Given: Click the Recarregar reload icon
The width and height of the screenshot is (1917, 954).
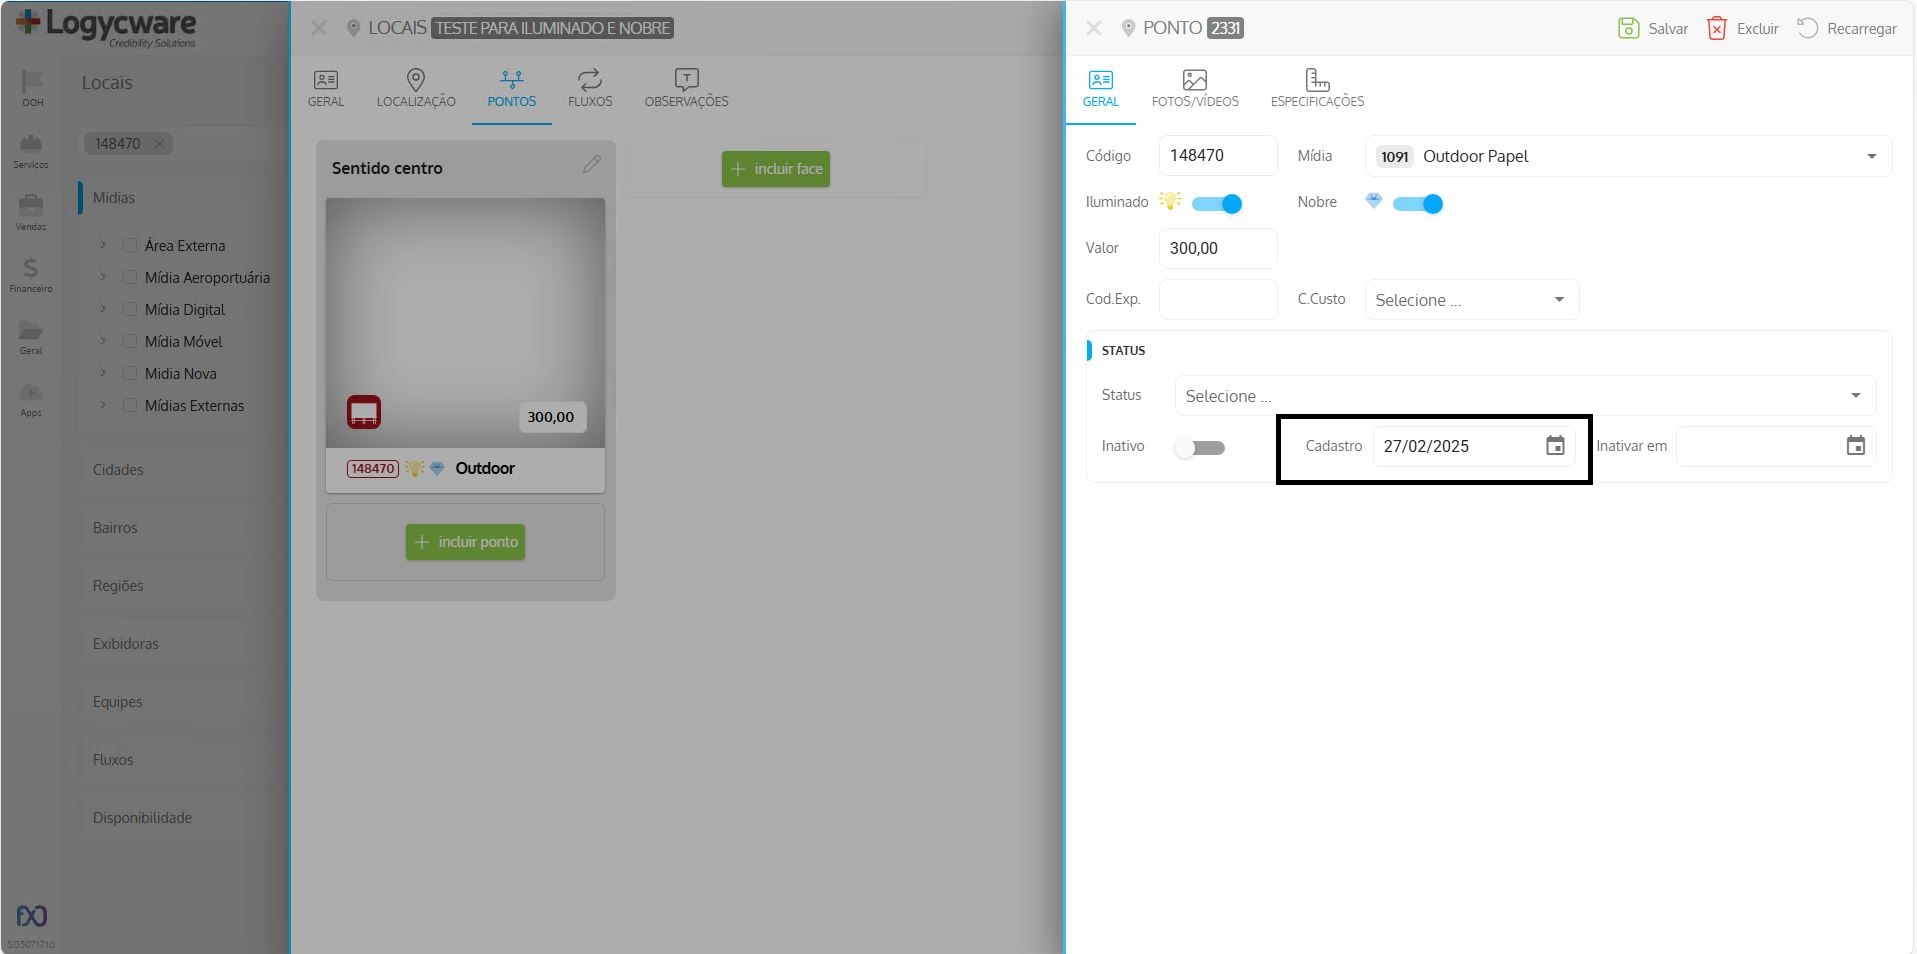Looking at the screenshot, I should click(1807, 28).
